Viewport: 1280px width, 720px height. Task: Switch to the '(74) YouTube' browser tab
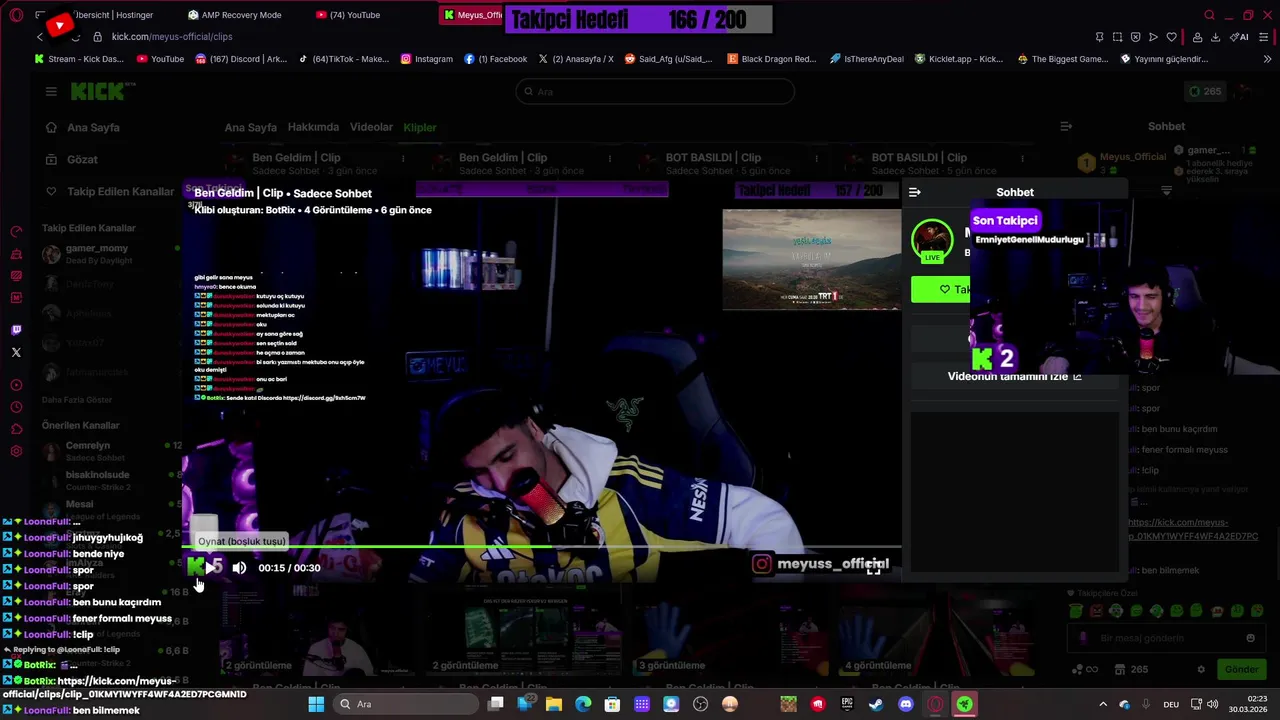pos(348,15)
